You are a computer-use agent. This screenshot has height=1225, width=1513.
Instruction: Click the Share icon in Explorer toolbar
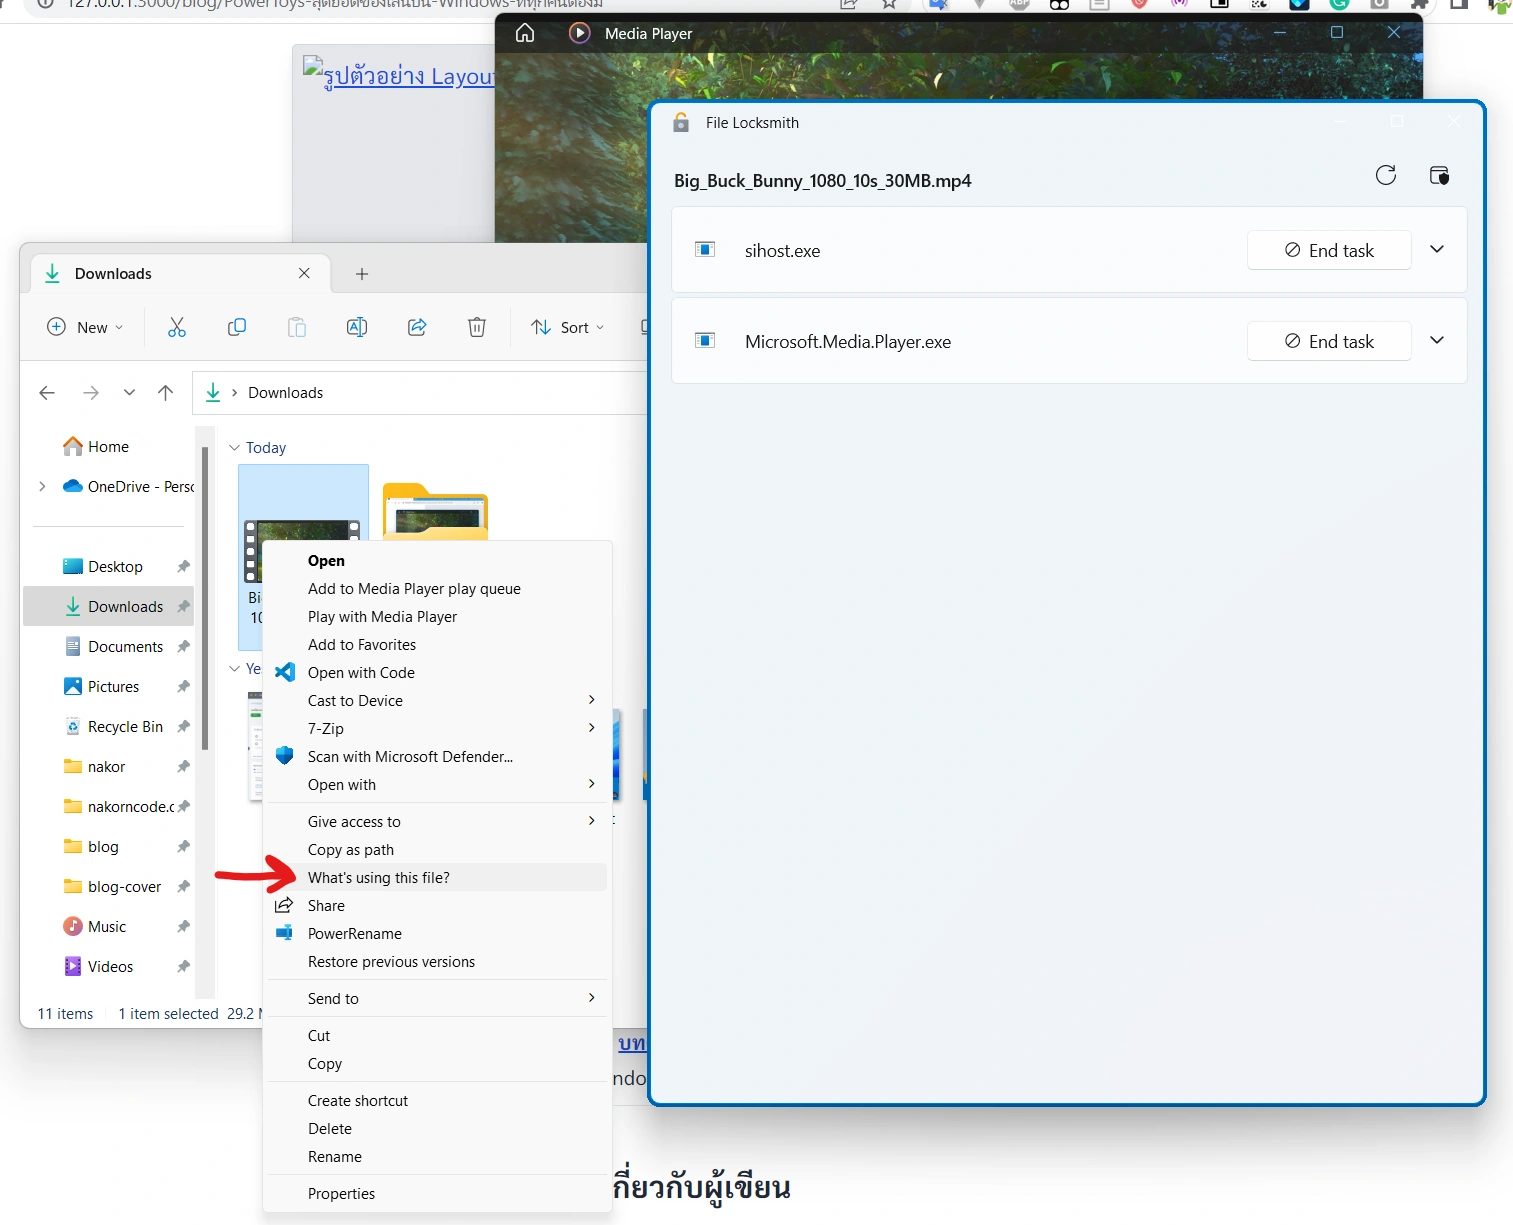[417, 327]
